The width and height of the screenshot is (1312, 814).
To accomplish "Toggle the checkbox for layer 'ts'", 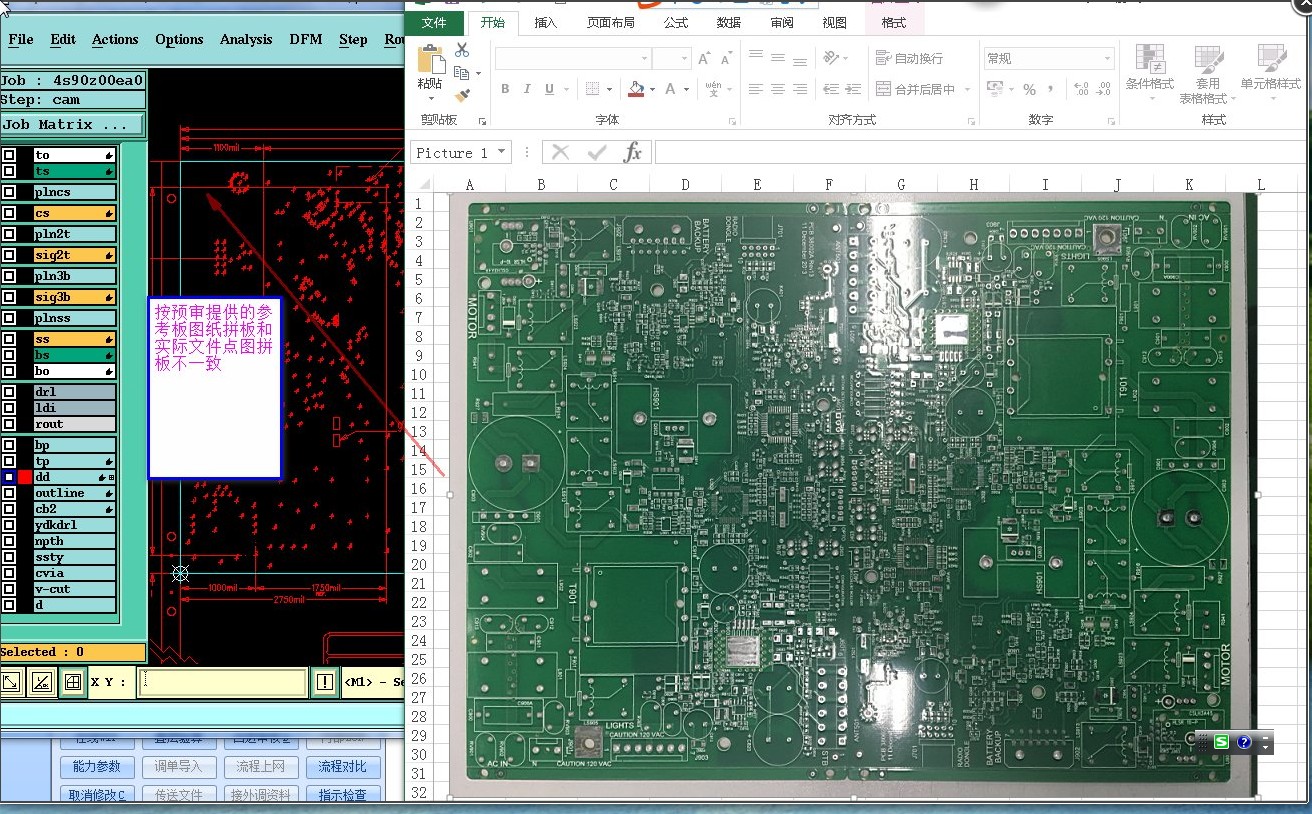I will 8,172.
